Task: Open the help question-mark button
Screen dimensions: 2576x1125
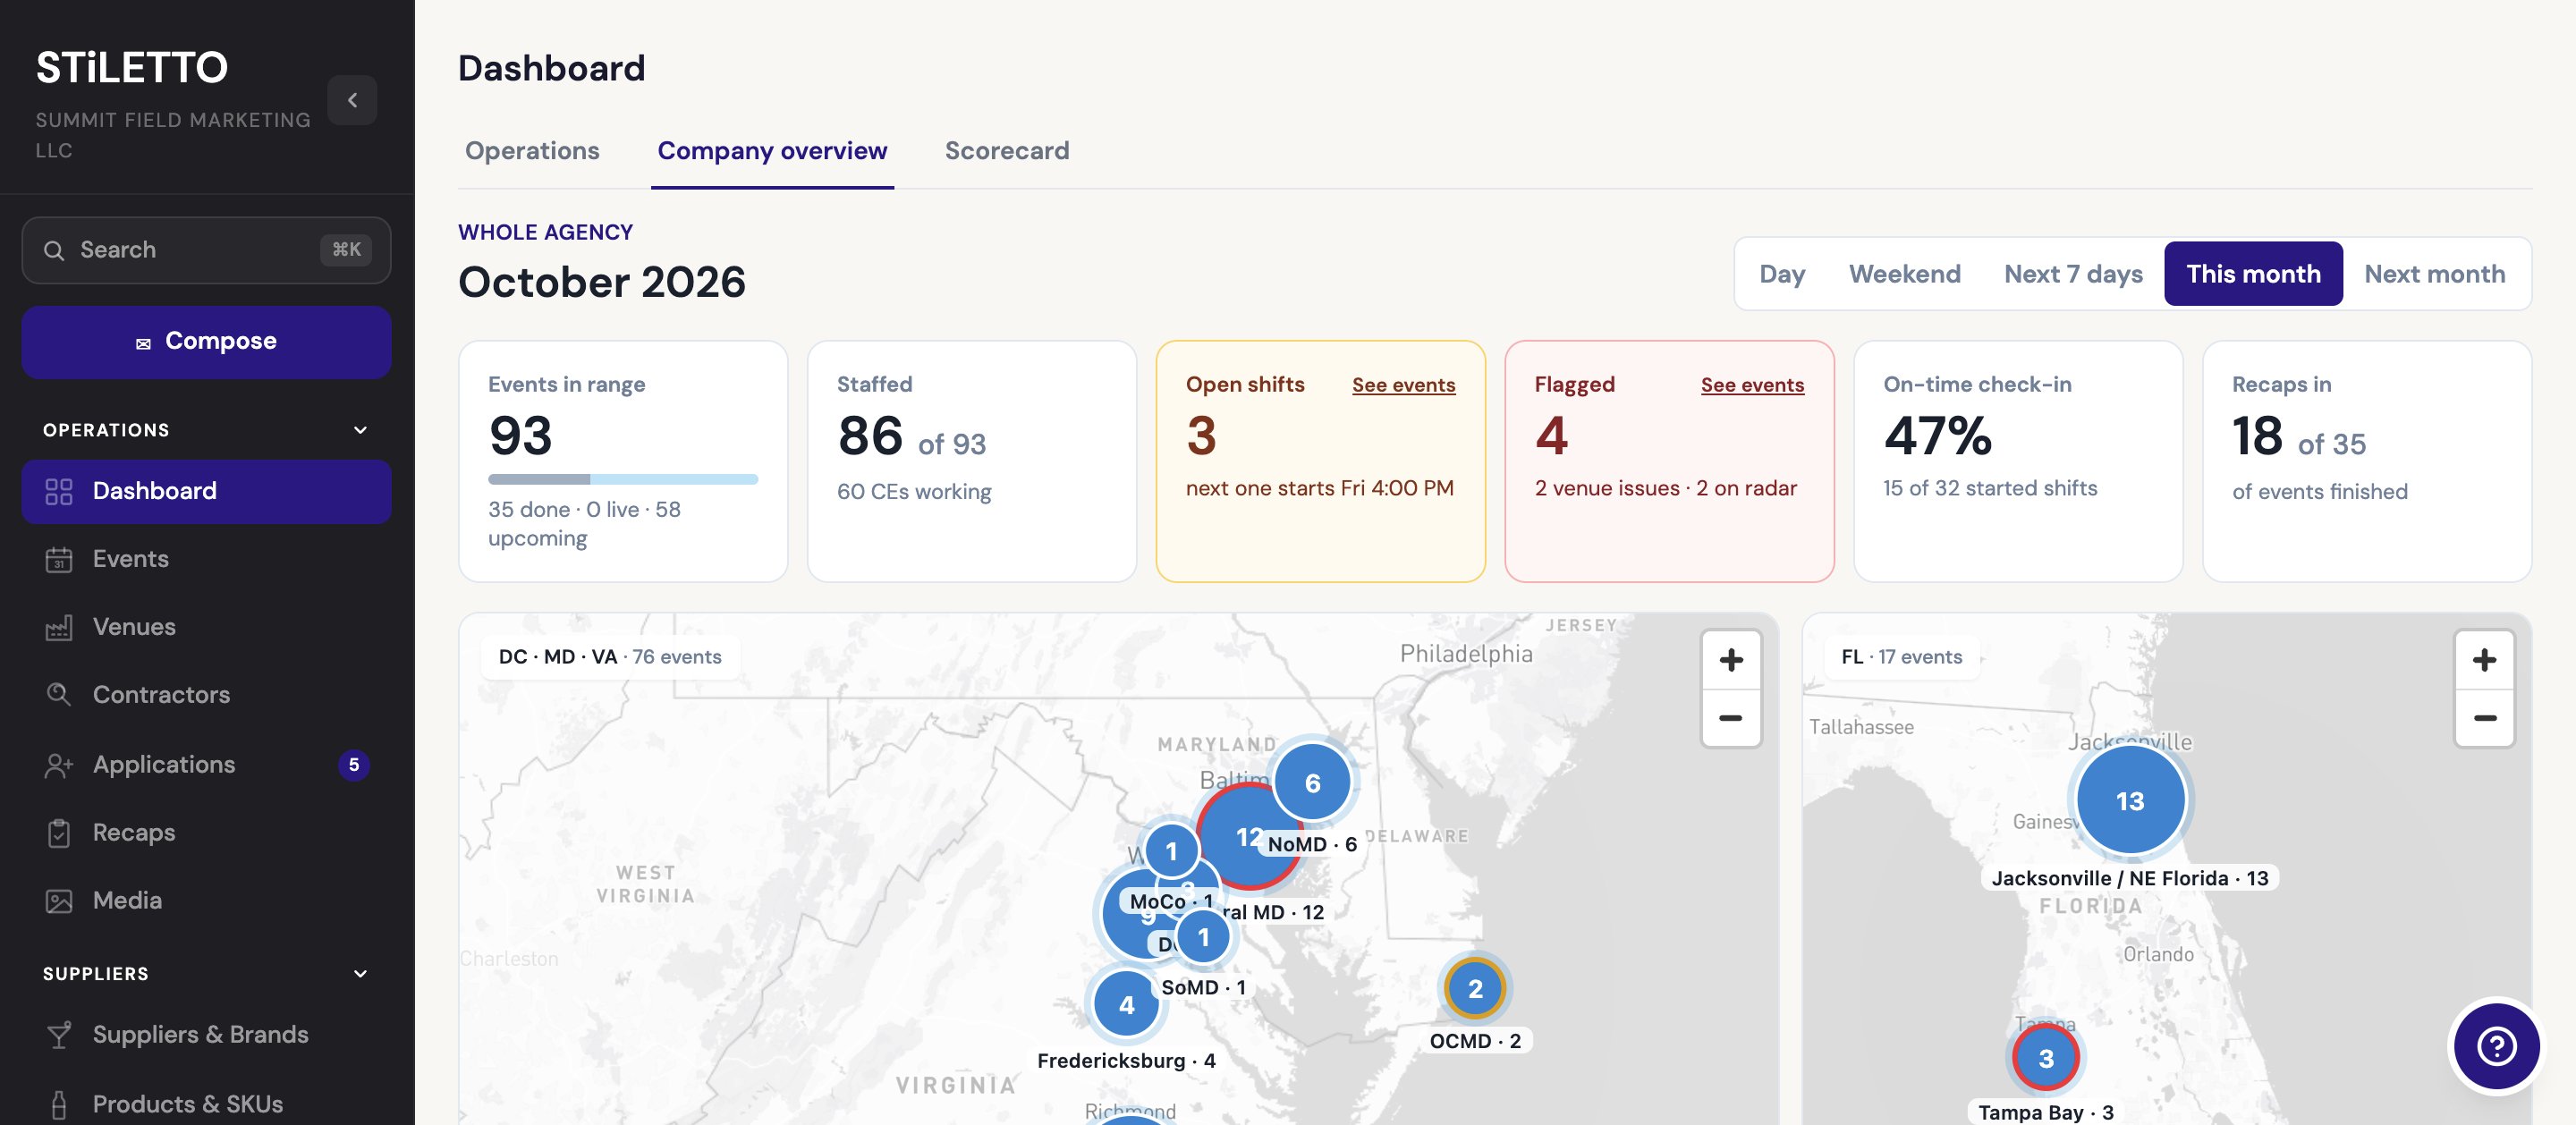Action: [x=2496, y=1047]
